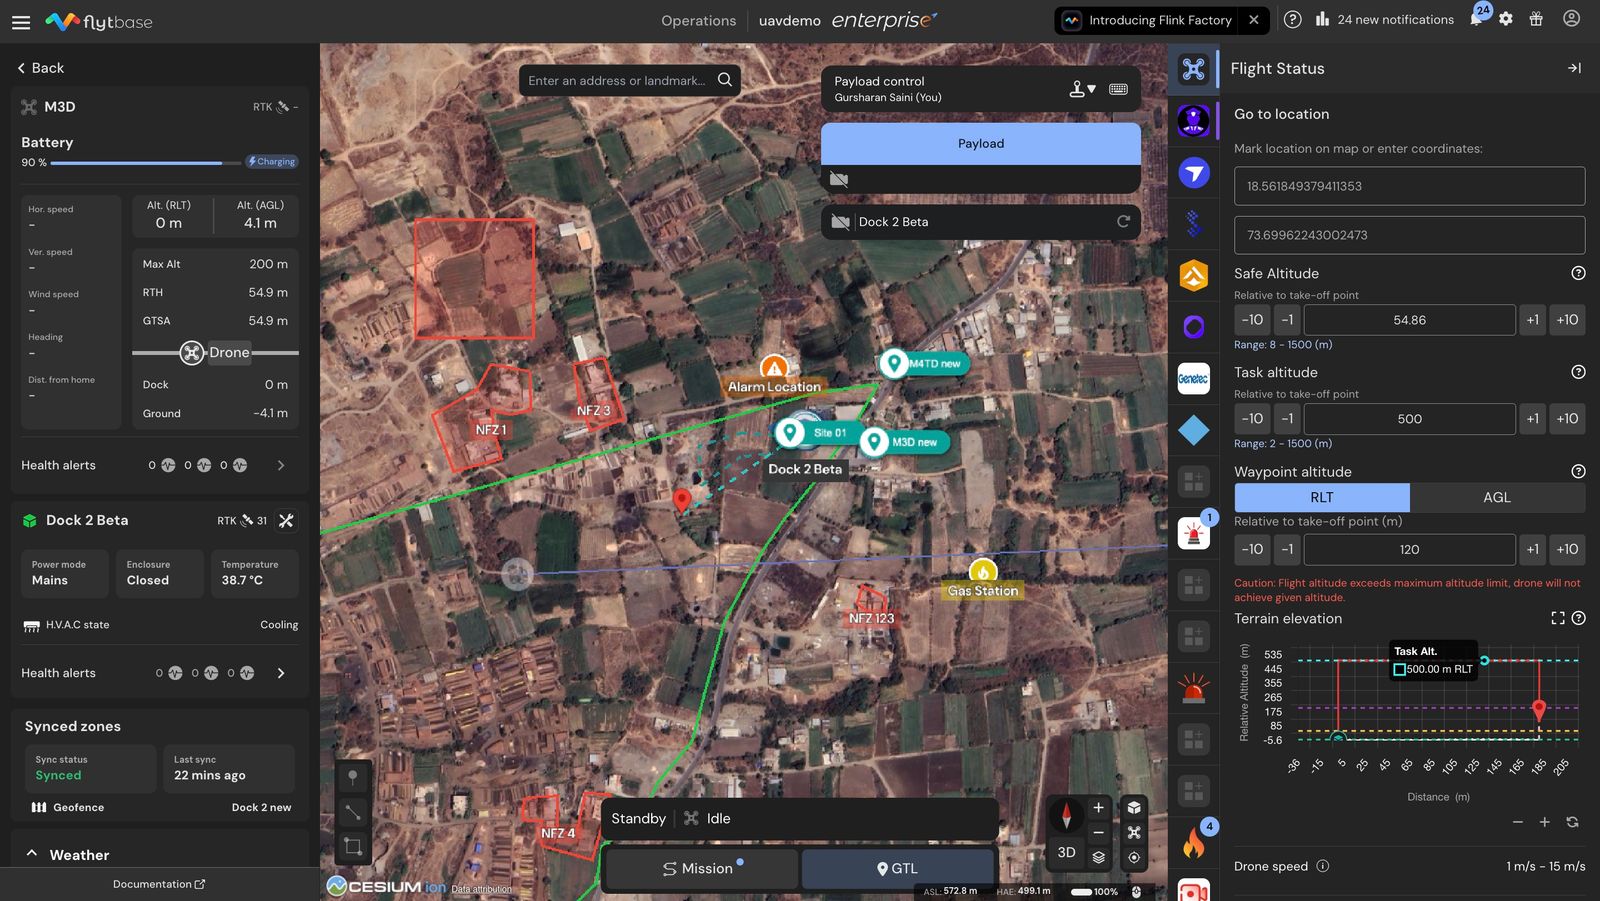
Task: Toggle the 3D cube view button
Action: [x=1134, y=808]
